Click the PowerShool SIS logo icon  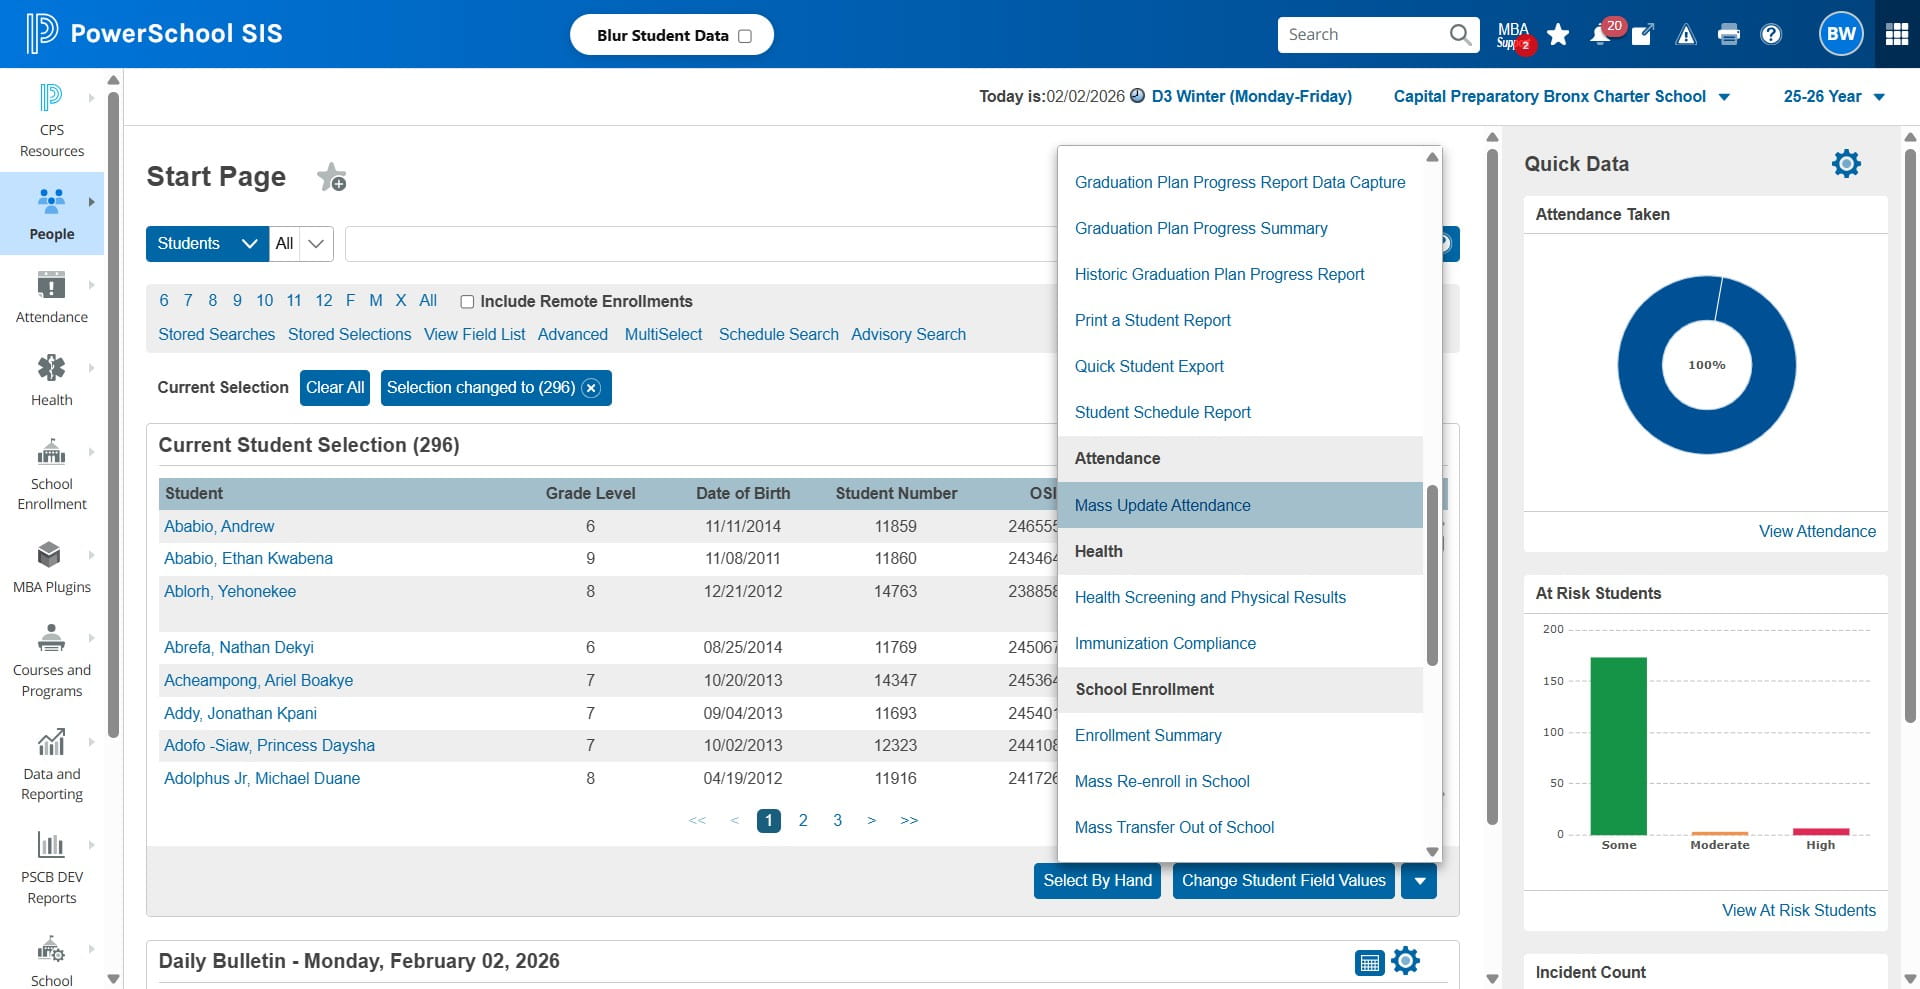[x=42, y=34]
